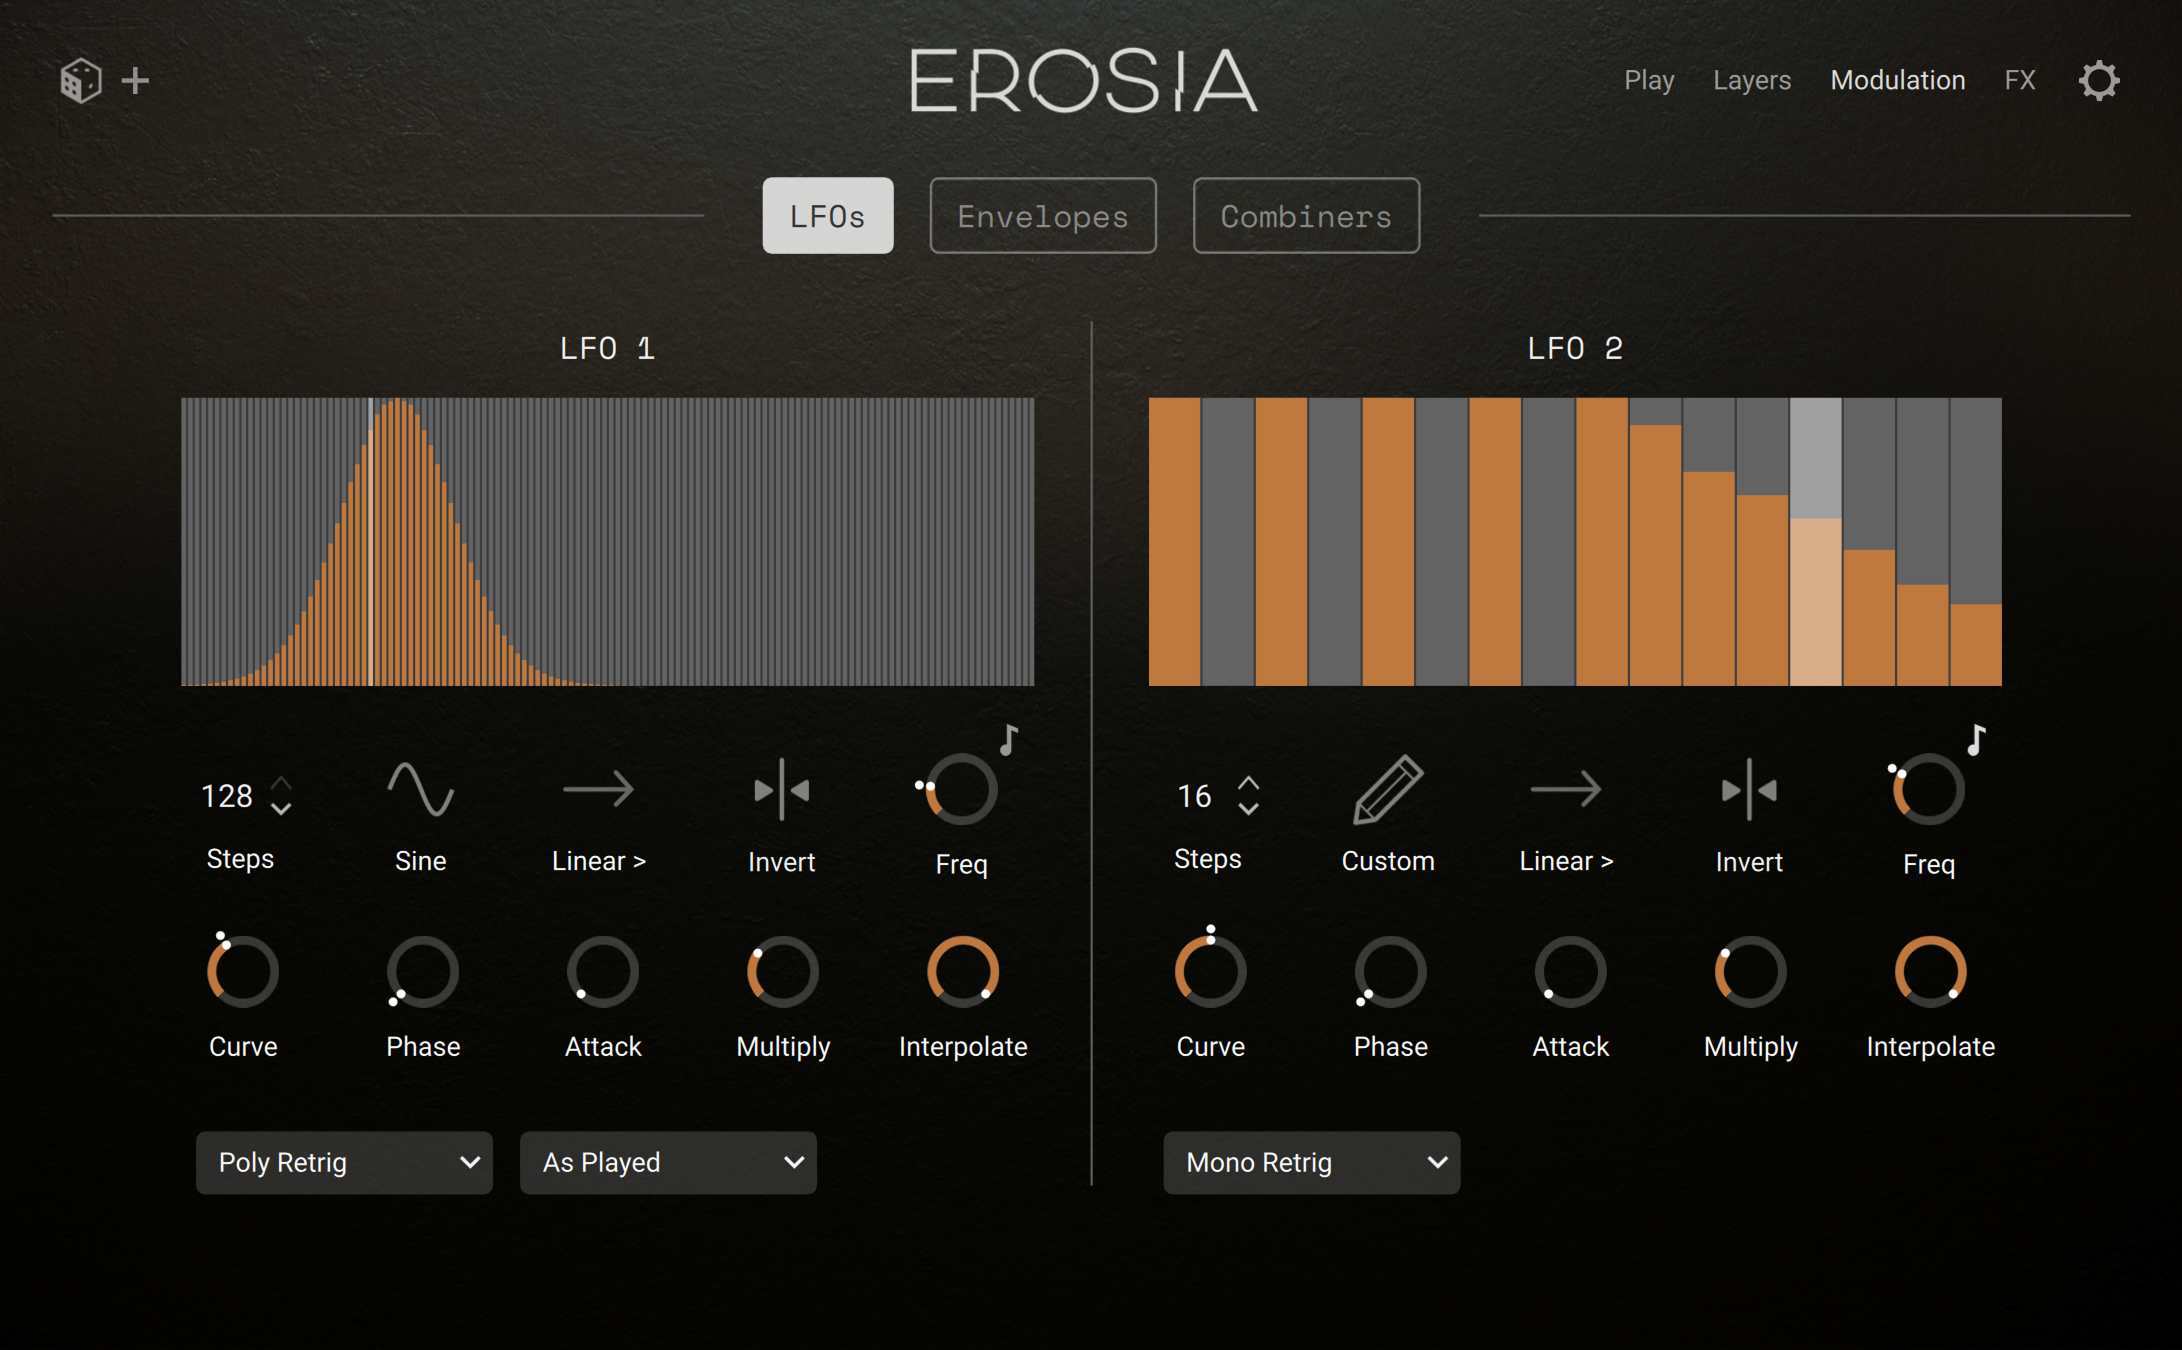
Task: Click LFO 2 Linear direction arrow icon
Action: click(x=1565, y=790)
